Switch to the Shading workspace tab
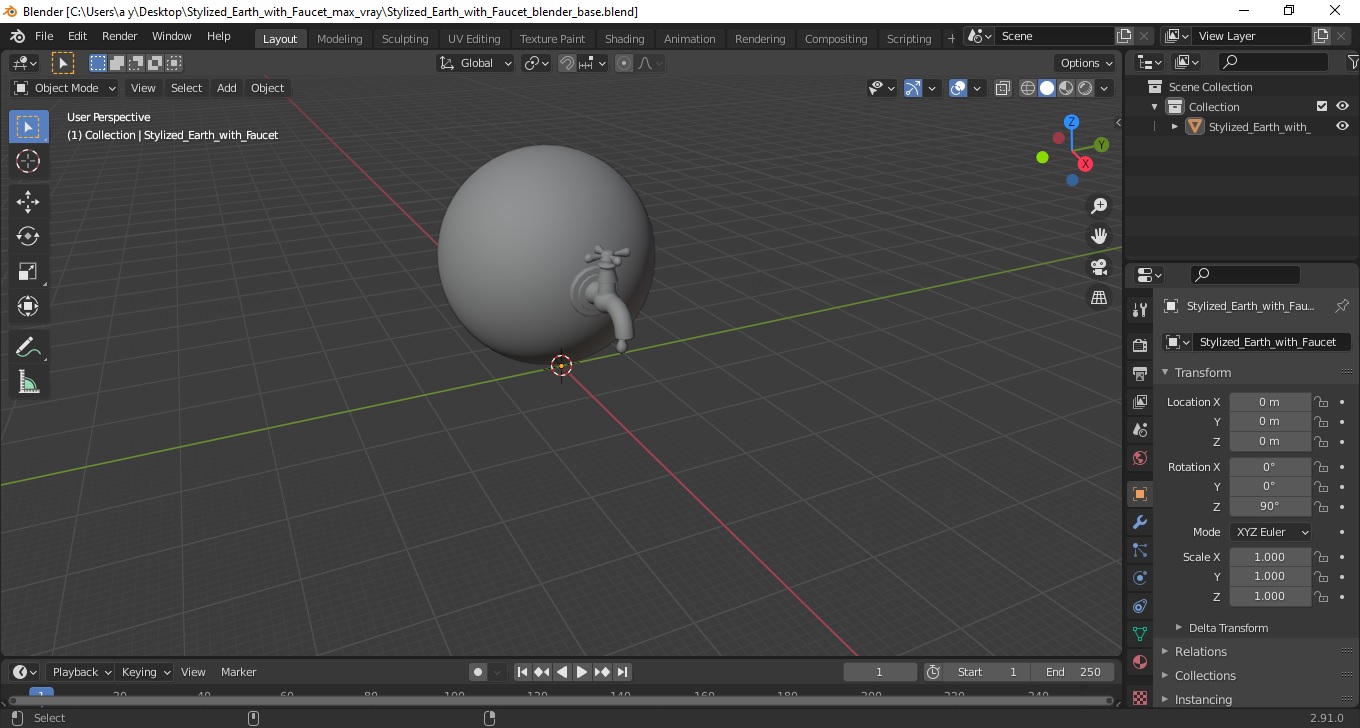1360x728 pixels. (x=624, y=38)
